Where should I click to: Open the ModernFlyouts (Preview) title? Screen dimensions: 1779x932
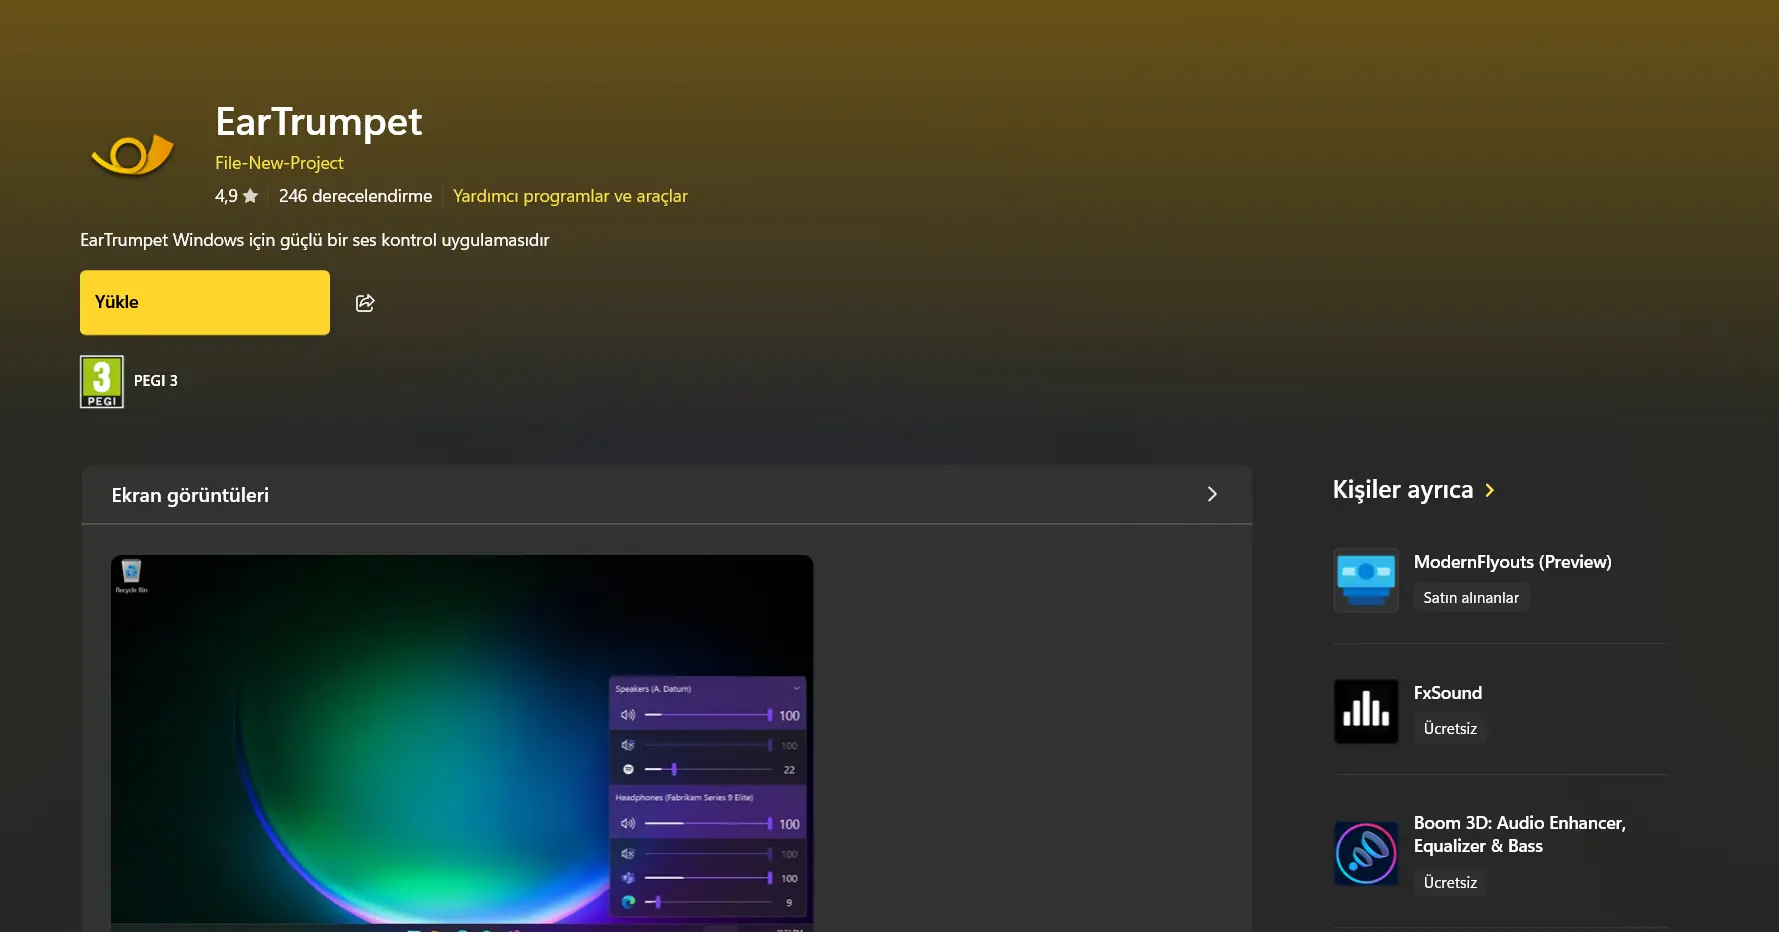click(x=1513, y=562)
